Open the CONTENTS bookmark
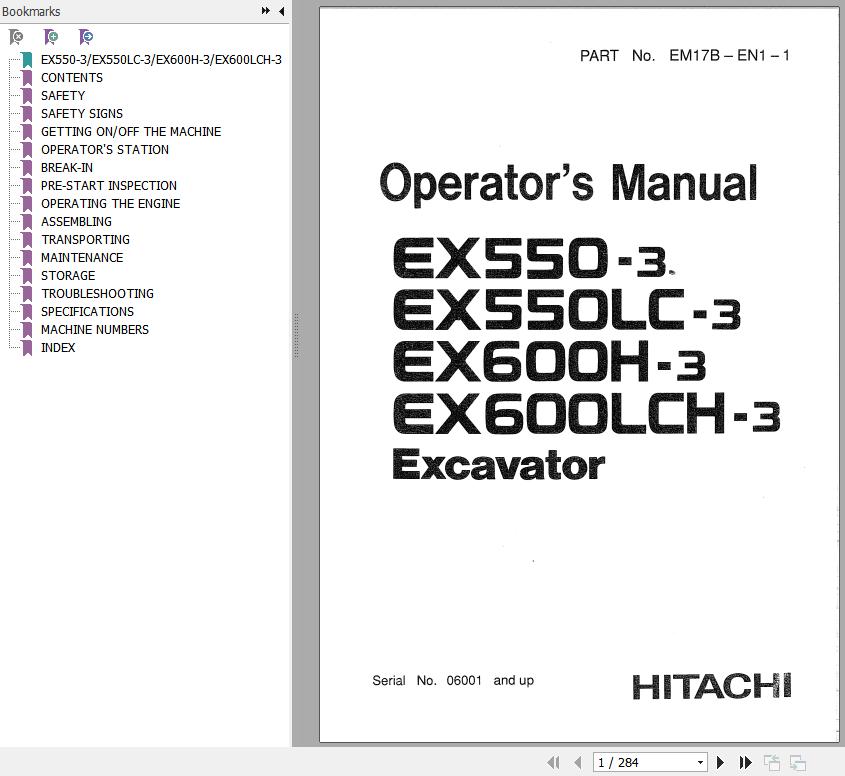This screenshot has width=845, height=776. [72, 78]
